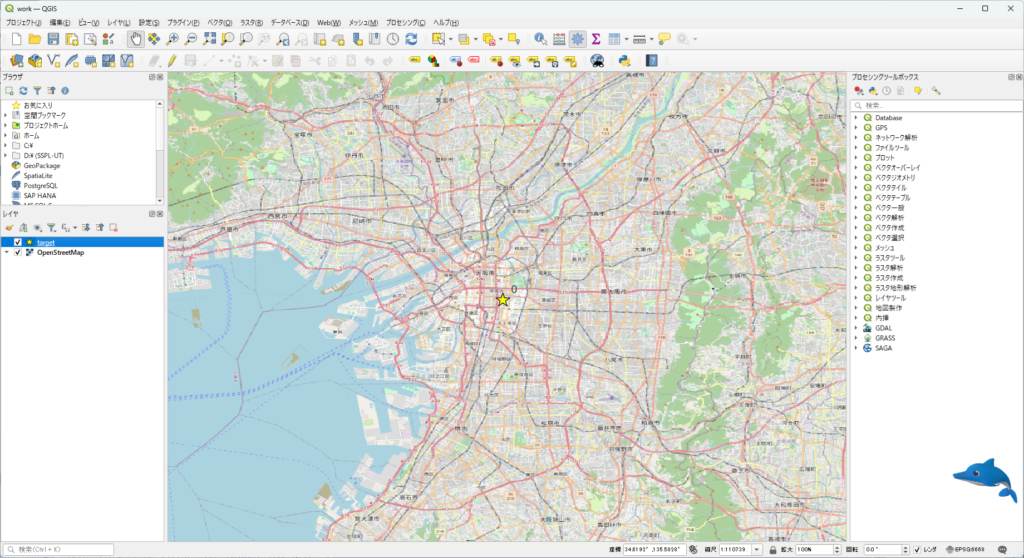This screenshot has width=1024, height=558.
Task: Open a project with the folder icon
Action: pos(35,40)
